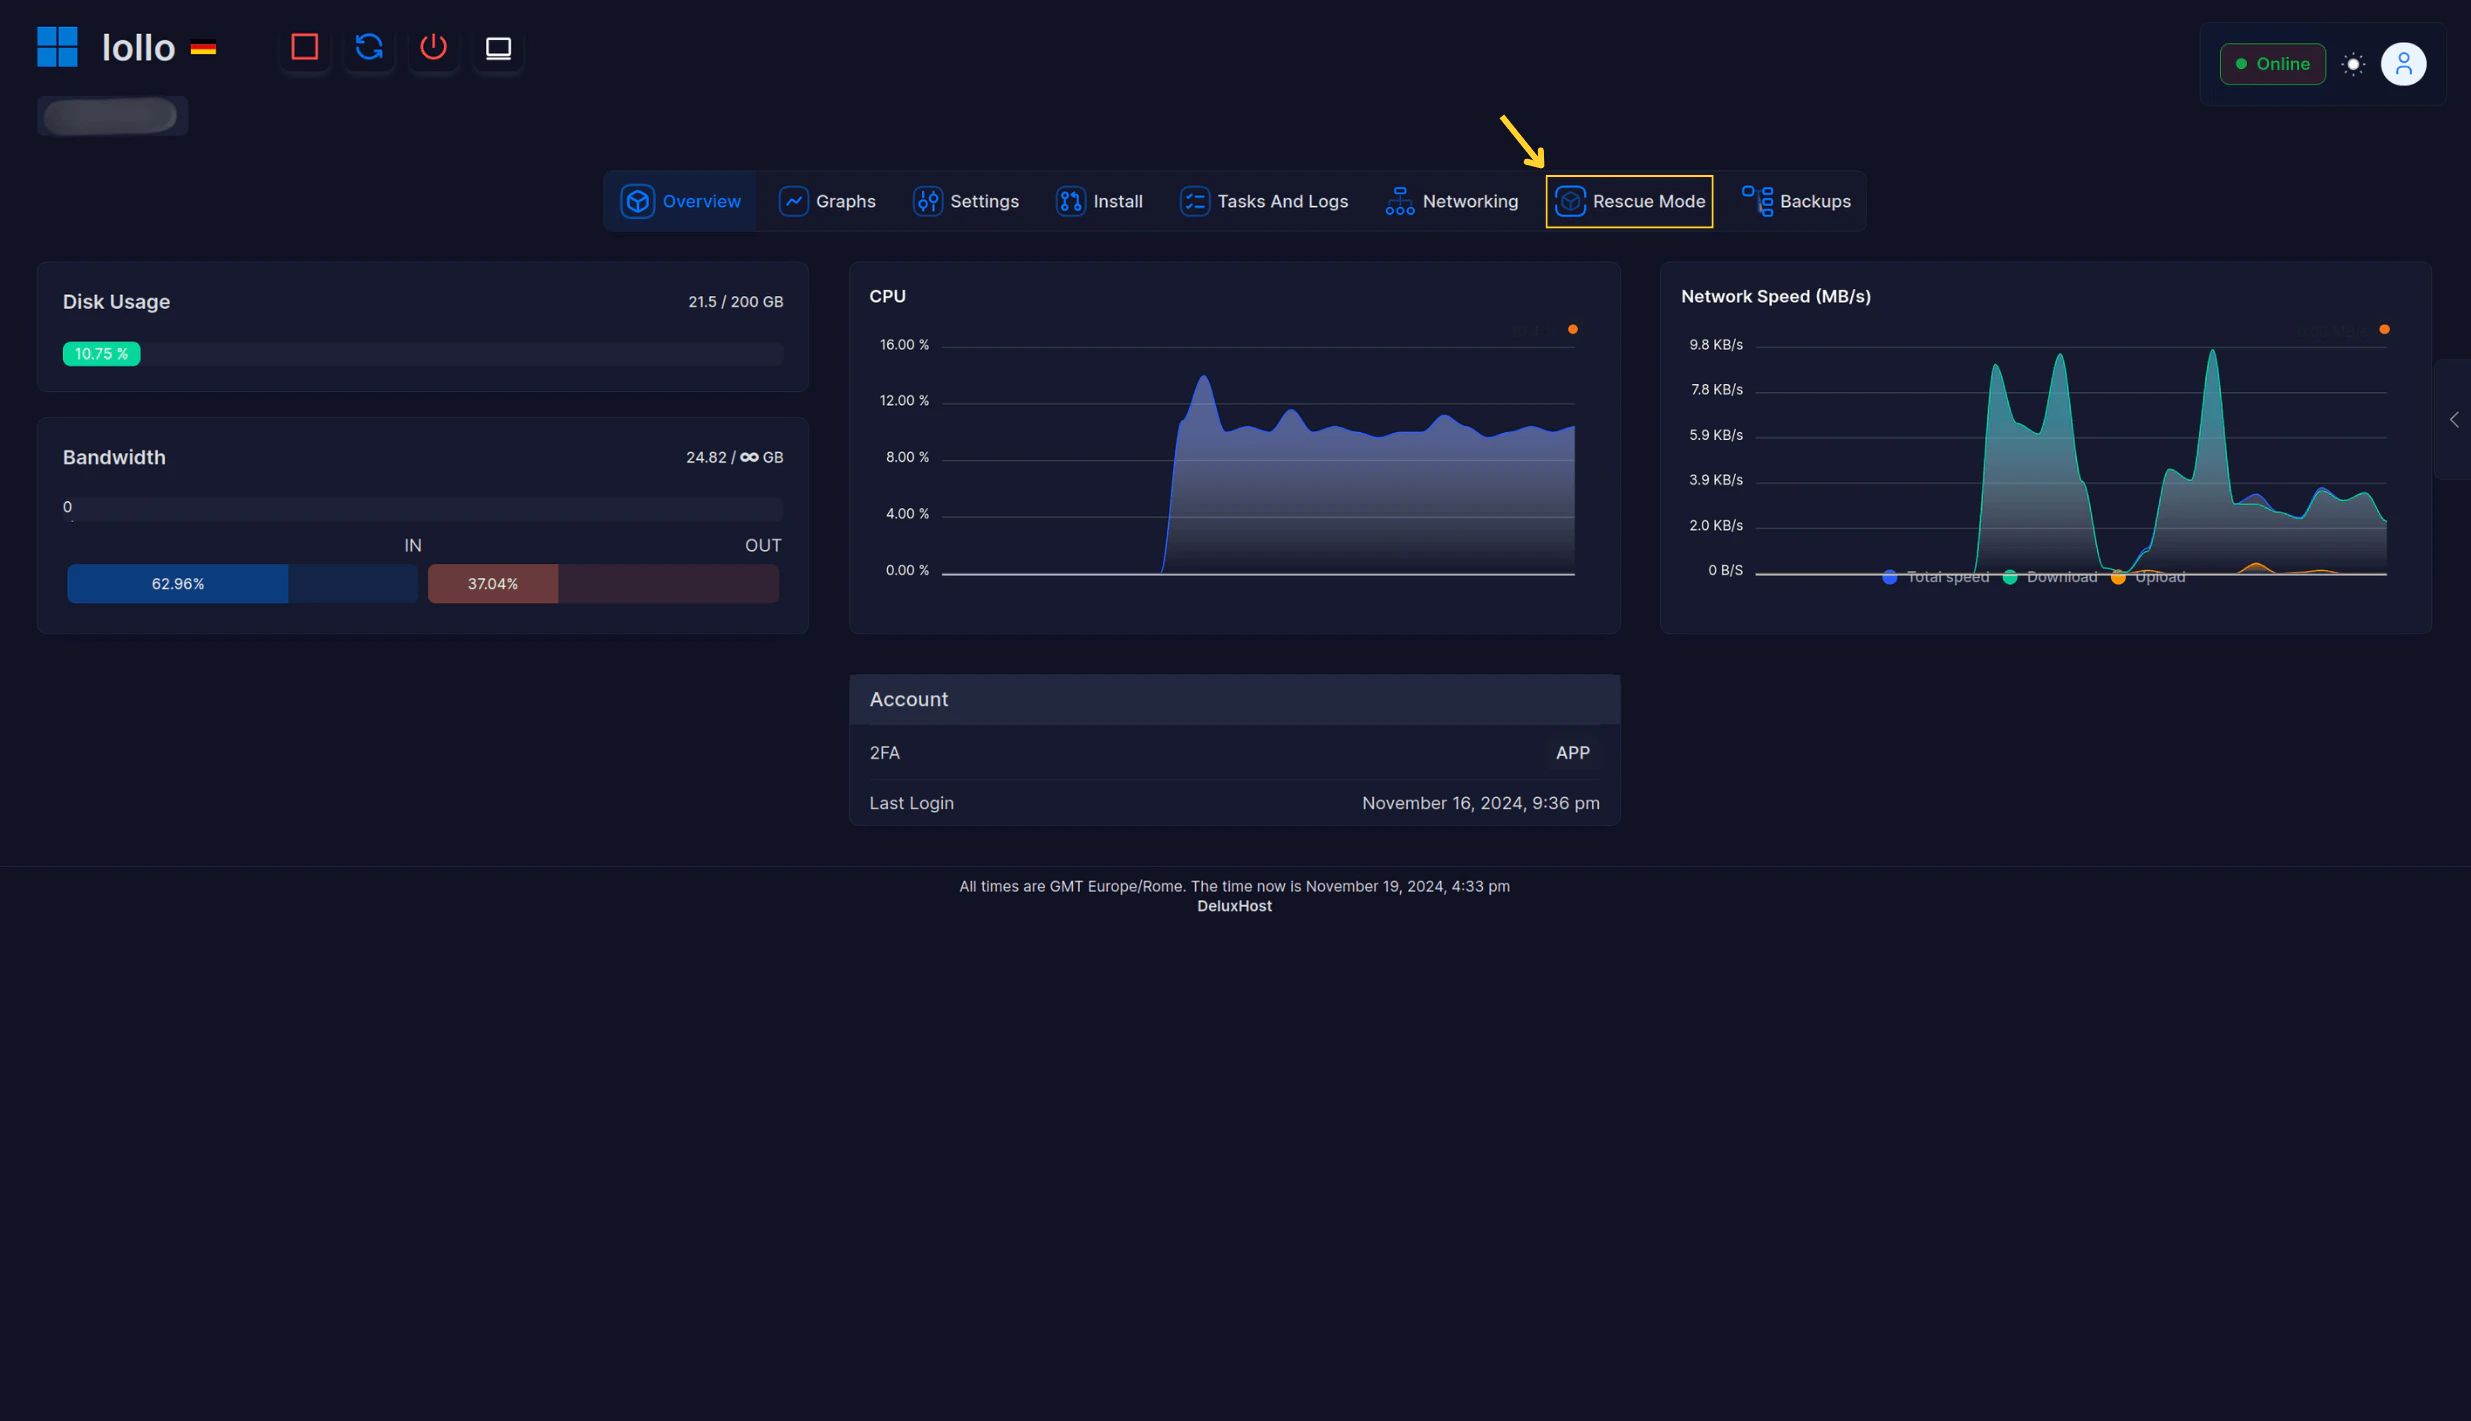
Task: Toggle Download legend in network chart
Action: point(2050,577)
